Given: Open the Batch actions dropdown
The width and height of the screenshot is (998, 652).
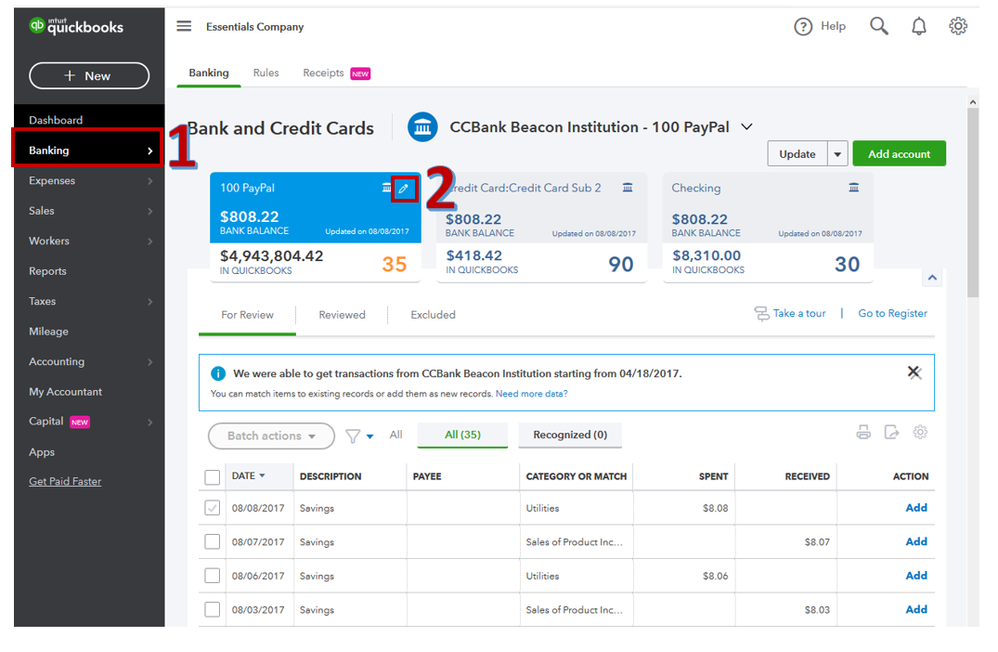Looking at the screenshot, I should 271,436.
